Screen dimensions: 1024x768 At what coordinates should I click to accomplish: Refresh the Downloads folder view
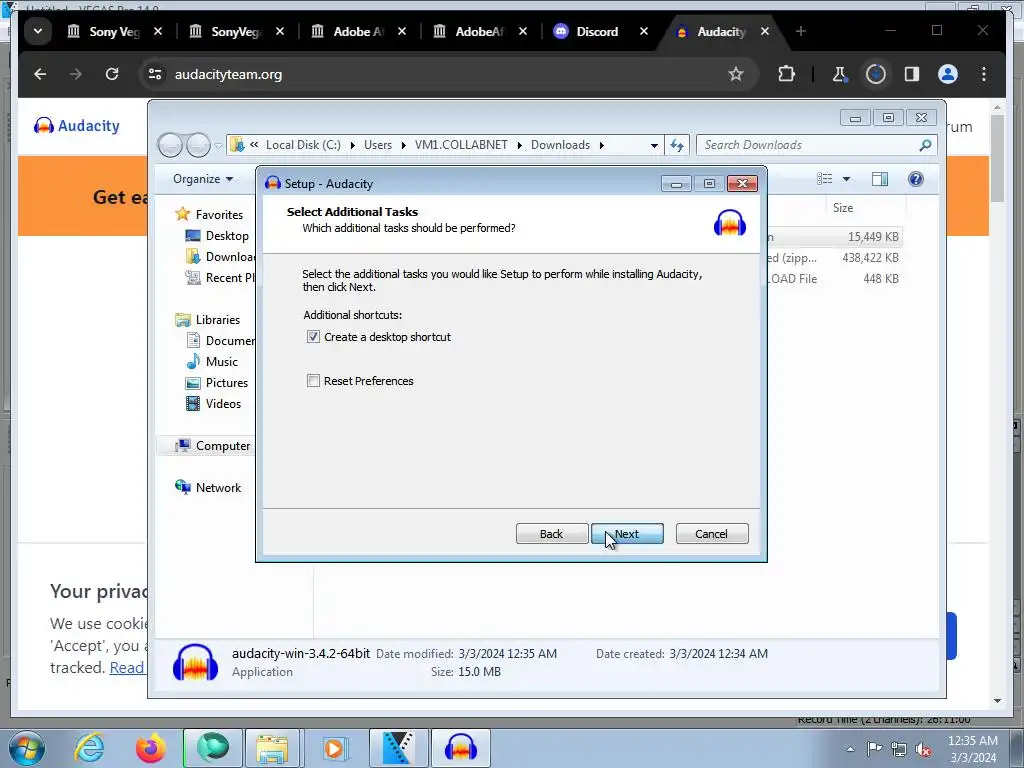(x=677, y=145)
